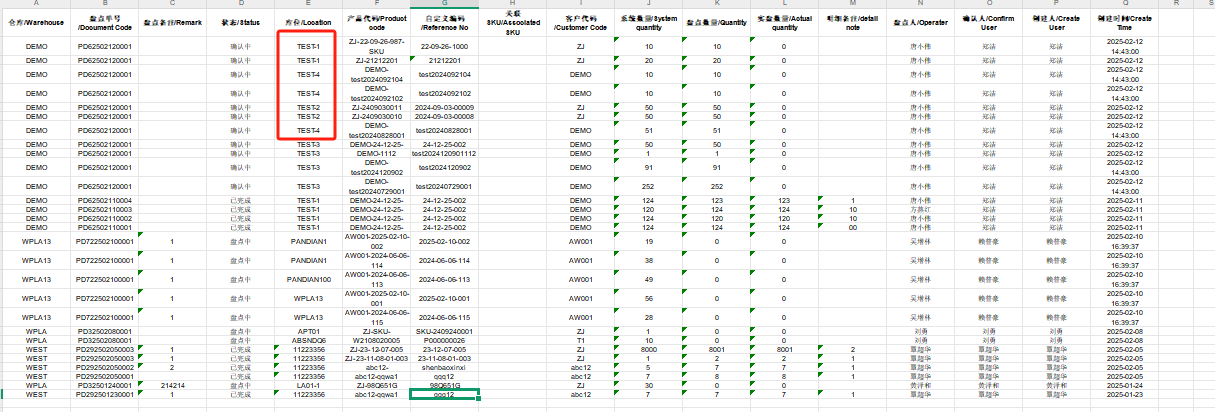The height and width of the screenshot is (412, 1215).
Task: Select remark cell 214214
Action: pos(171,385)
